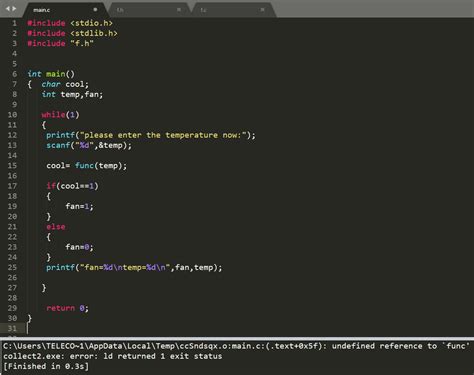474x375 pixels.
Task: Click the 'else' keyword
Action: click(56, 227)
